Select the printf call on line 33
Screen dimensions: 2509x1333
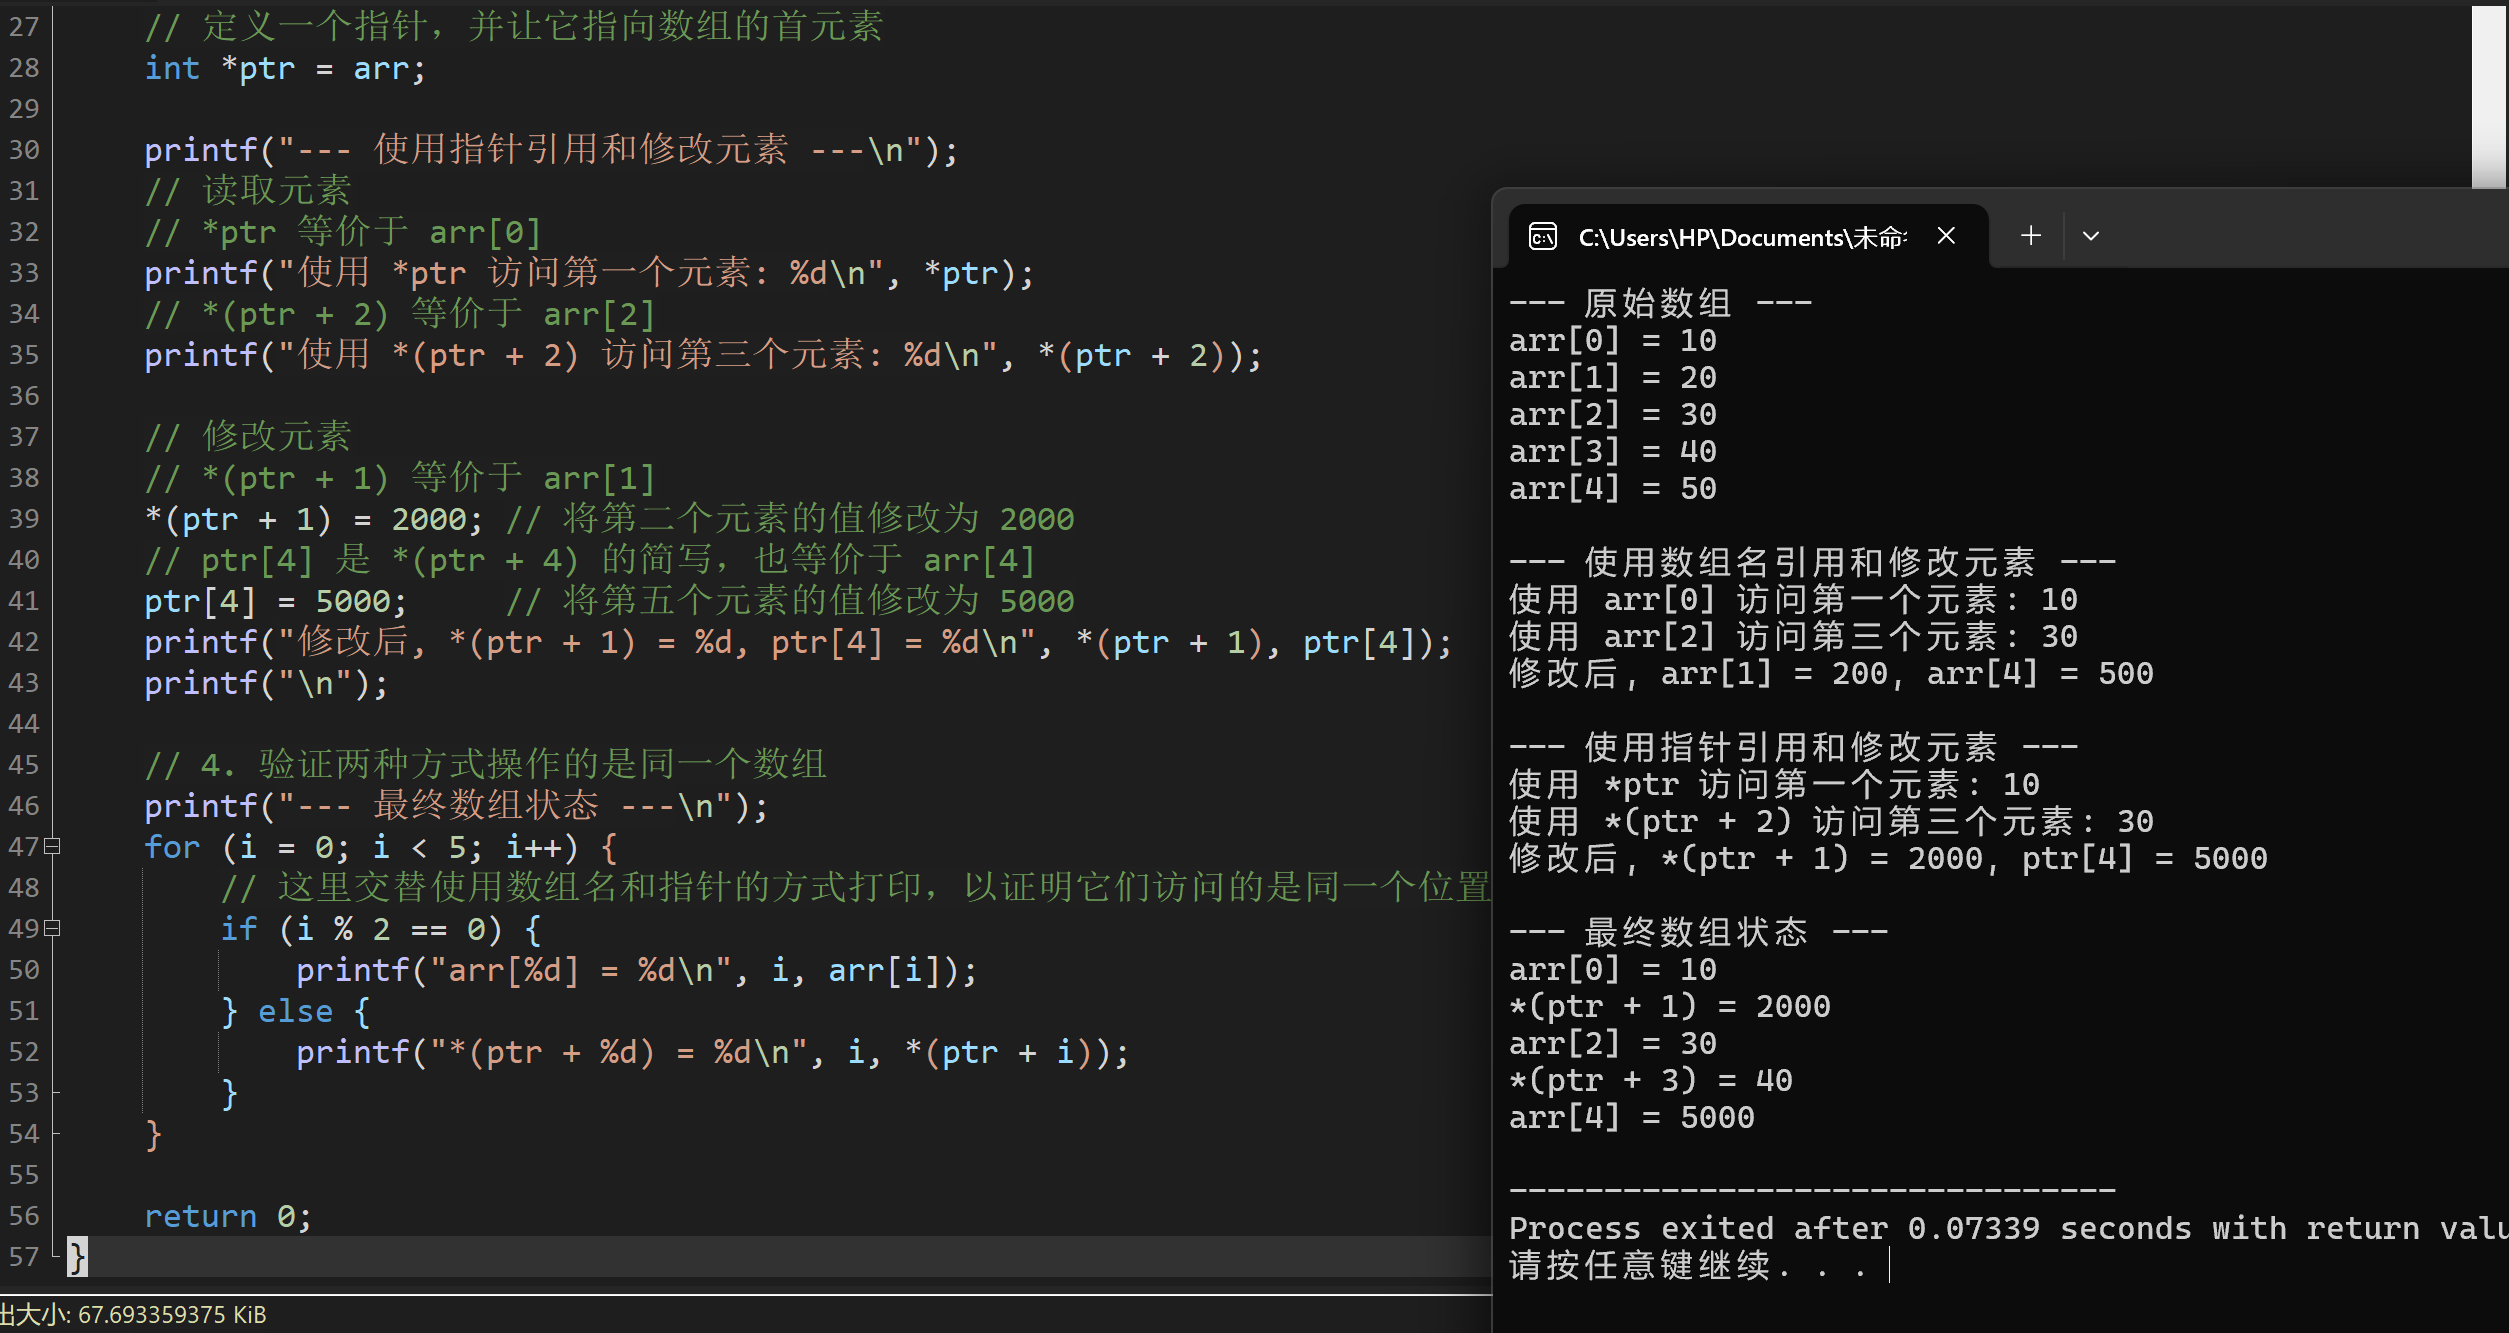(590, 272)
